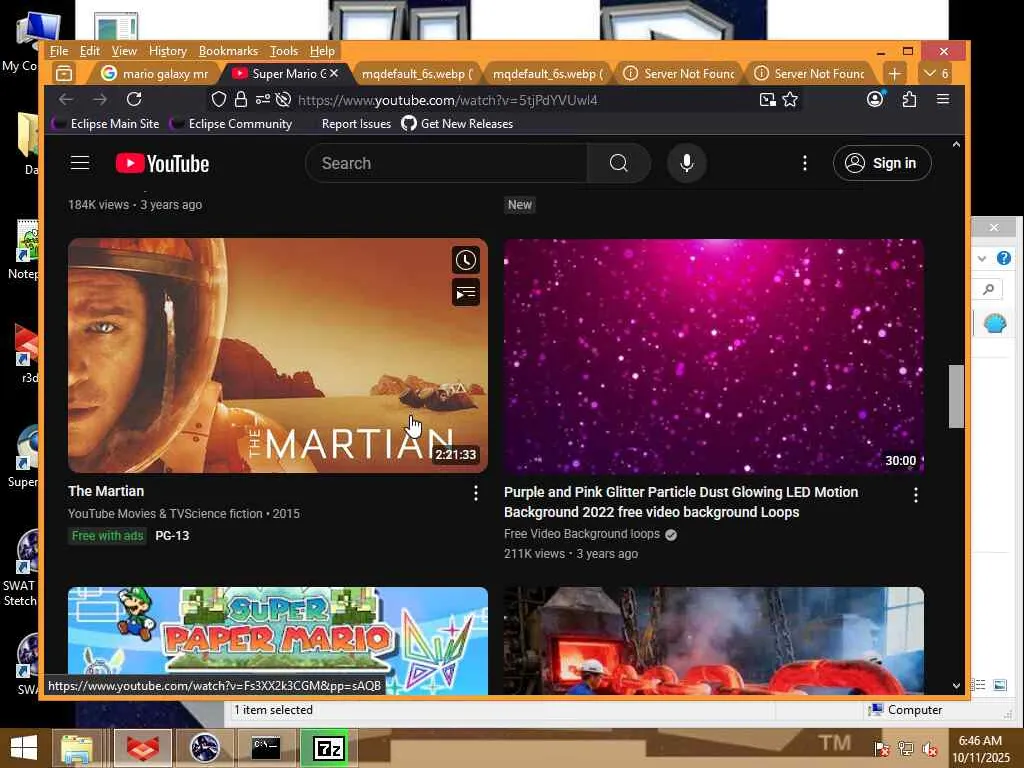The height and width of the screenshot is (768, 1024).
Task: Focus the YouTube URL address bar
Action: coord(447,100)
